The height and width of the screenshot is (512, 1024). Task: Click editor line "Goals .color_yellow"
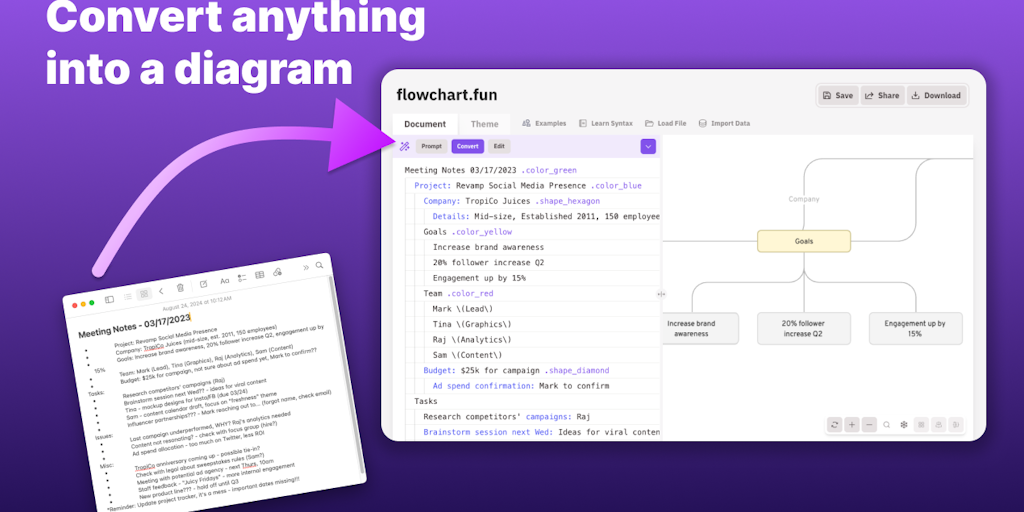468,232
